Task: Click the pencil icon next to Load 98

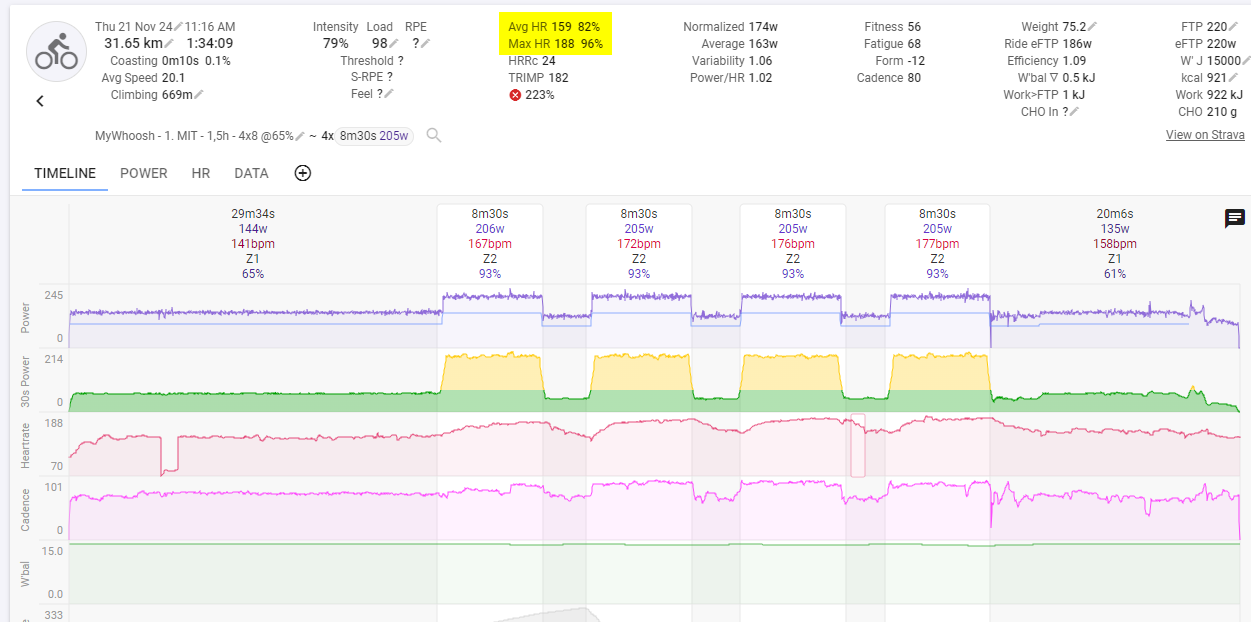Action: (395, 44)
